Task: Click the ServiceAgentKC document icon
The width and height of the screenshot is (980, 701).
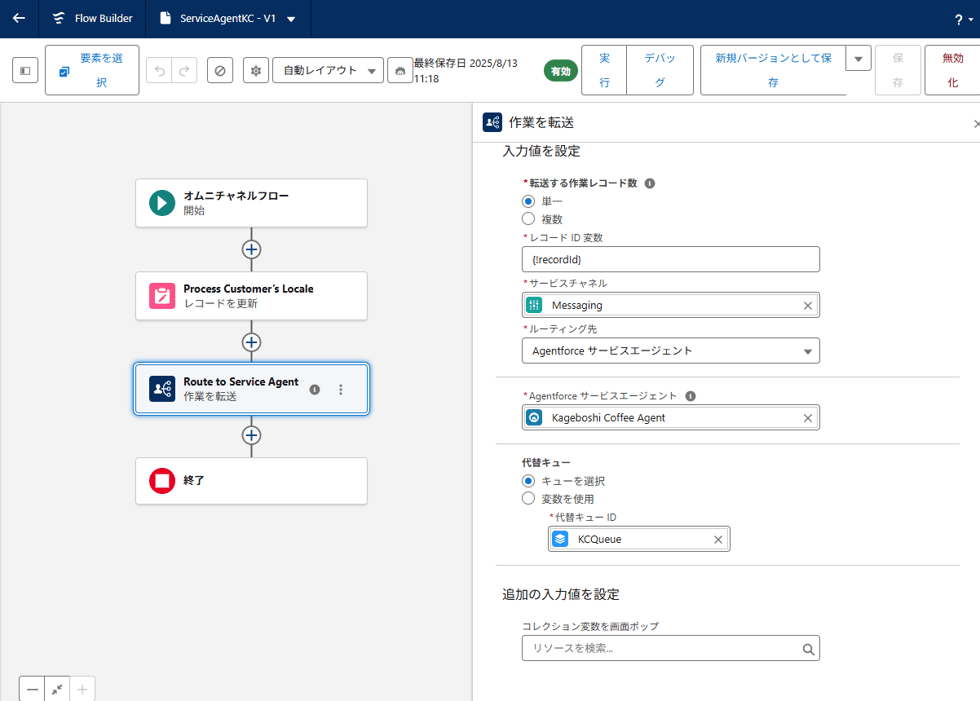Action: (165, 18)
